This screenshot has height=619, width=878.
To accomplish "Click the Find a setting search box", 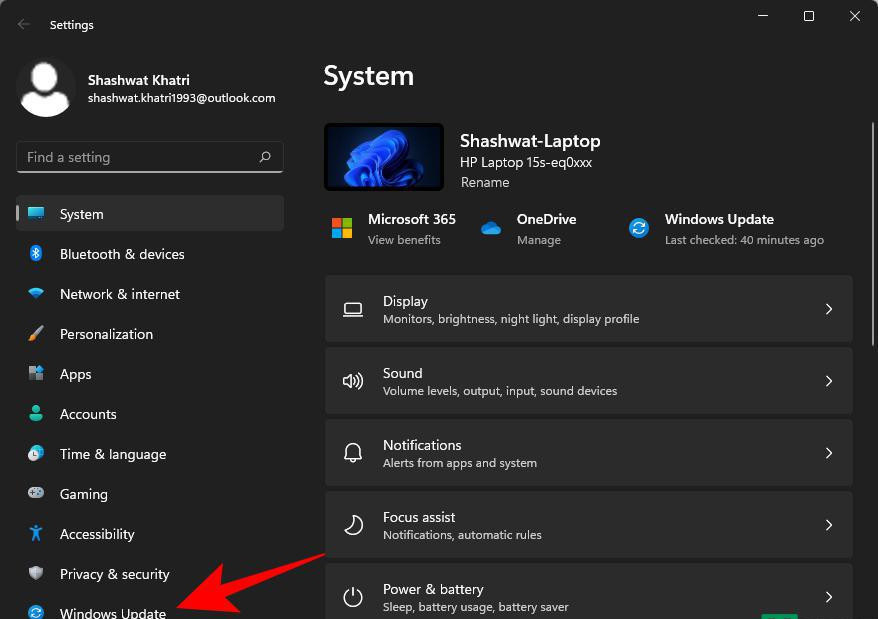I will (x=140, y=157).
